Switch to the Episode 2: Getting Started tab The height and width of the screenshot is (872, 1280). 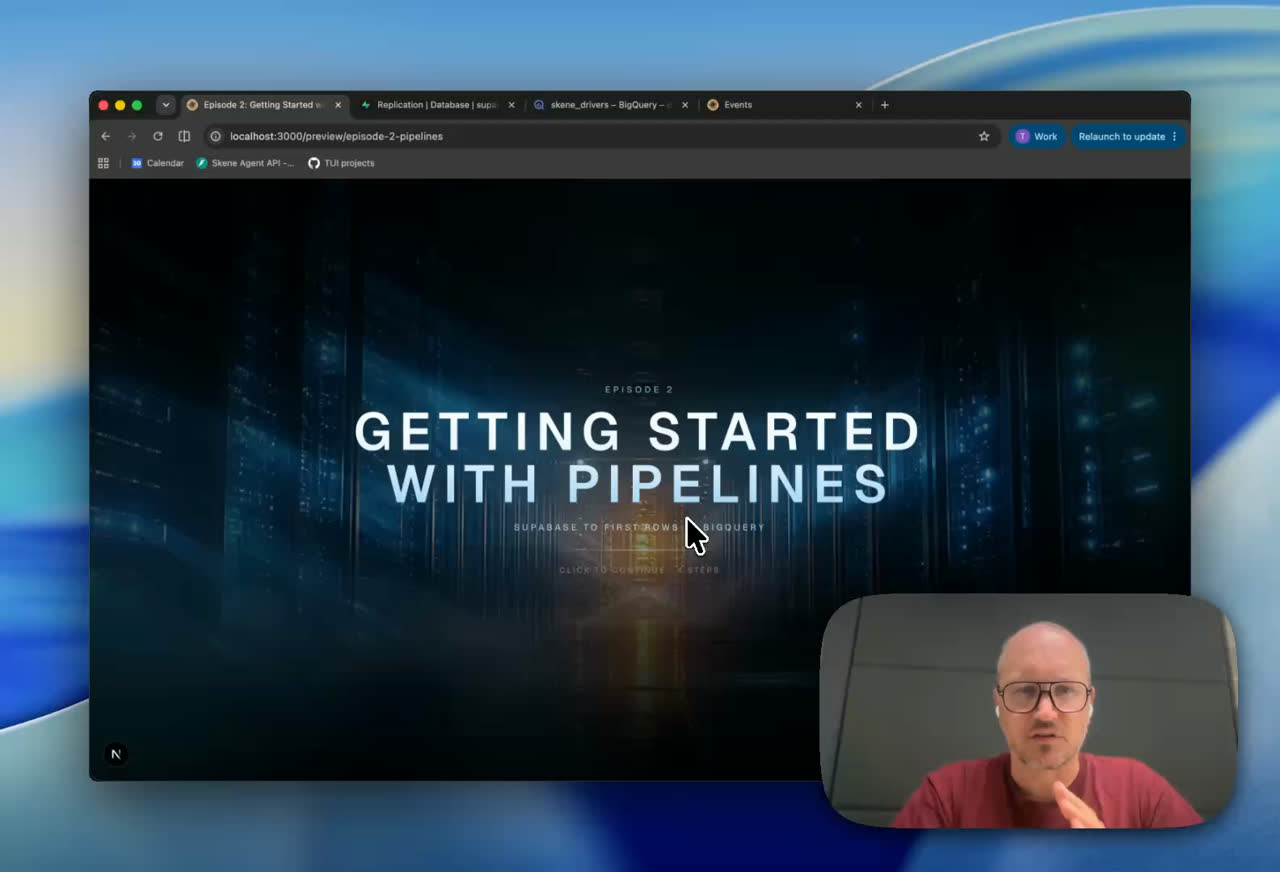point(265,105)
